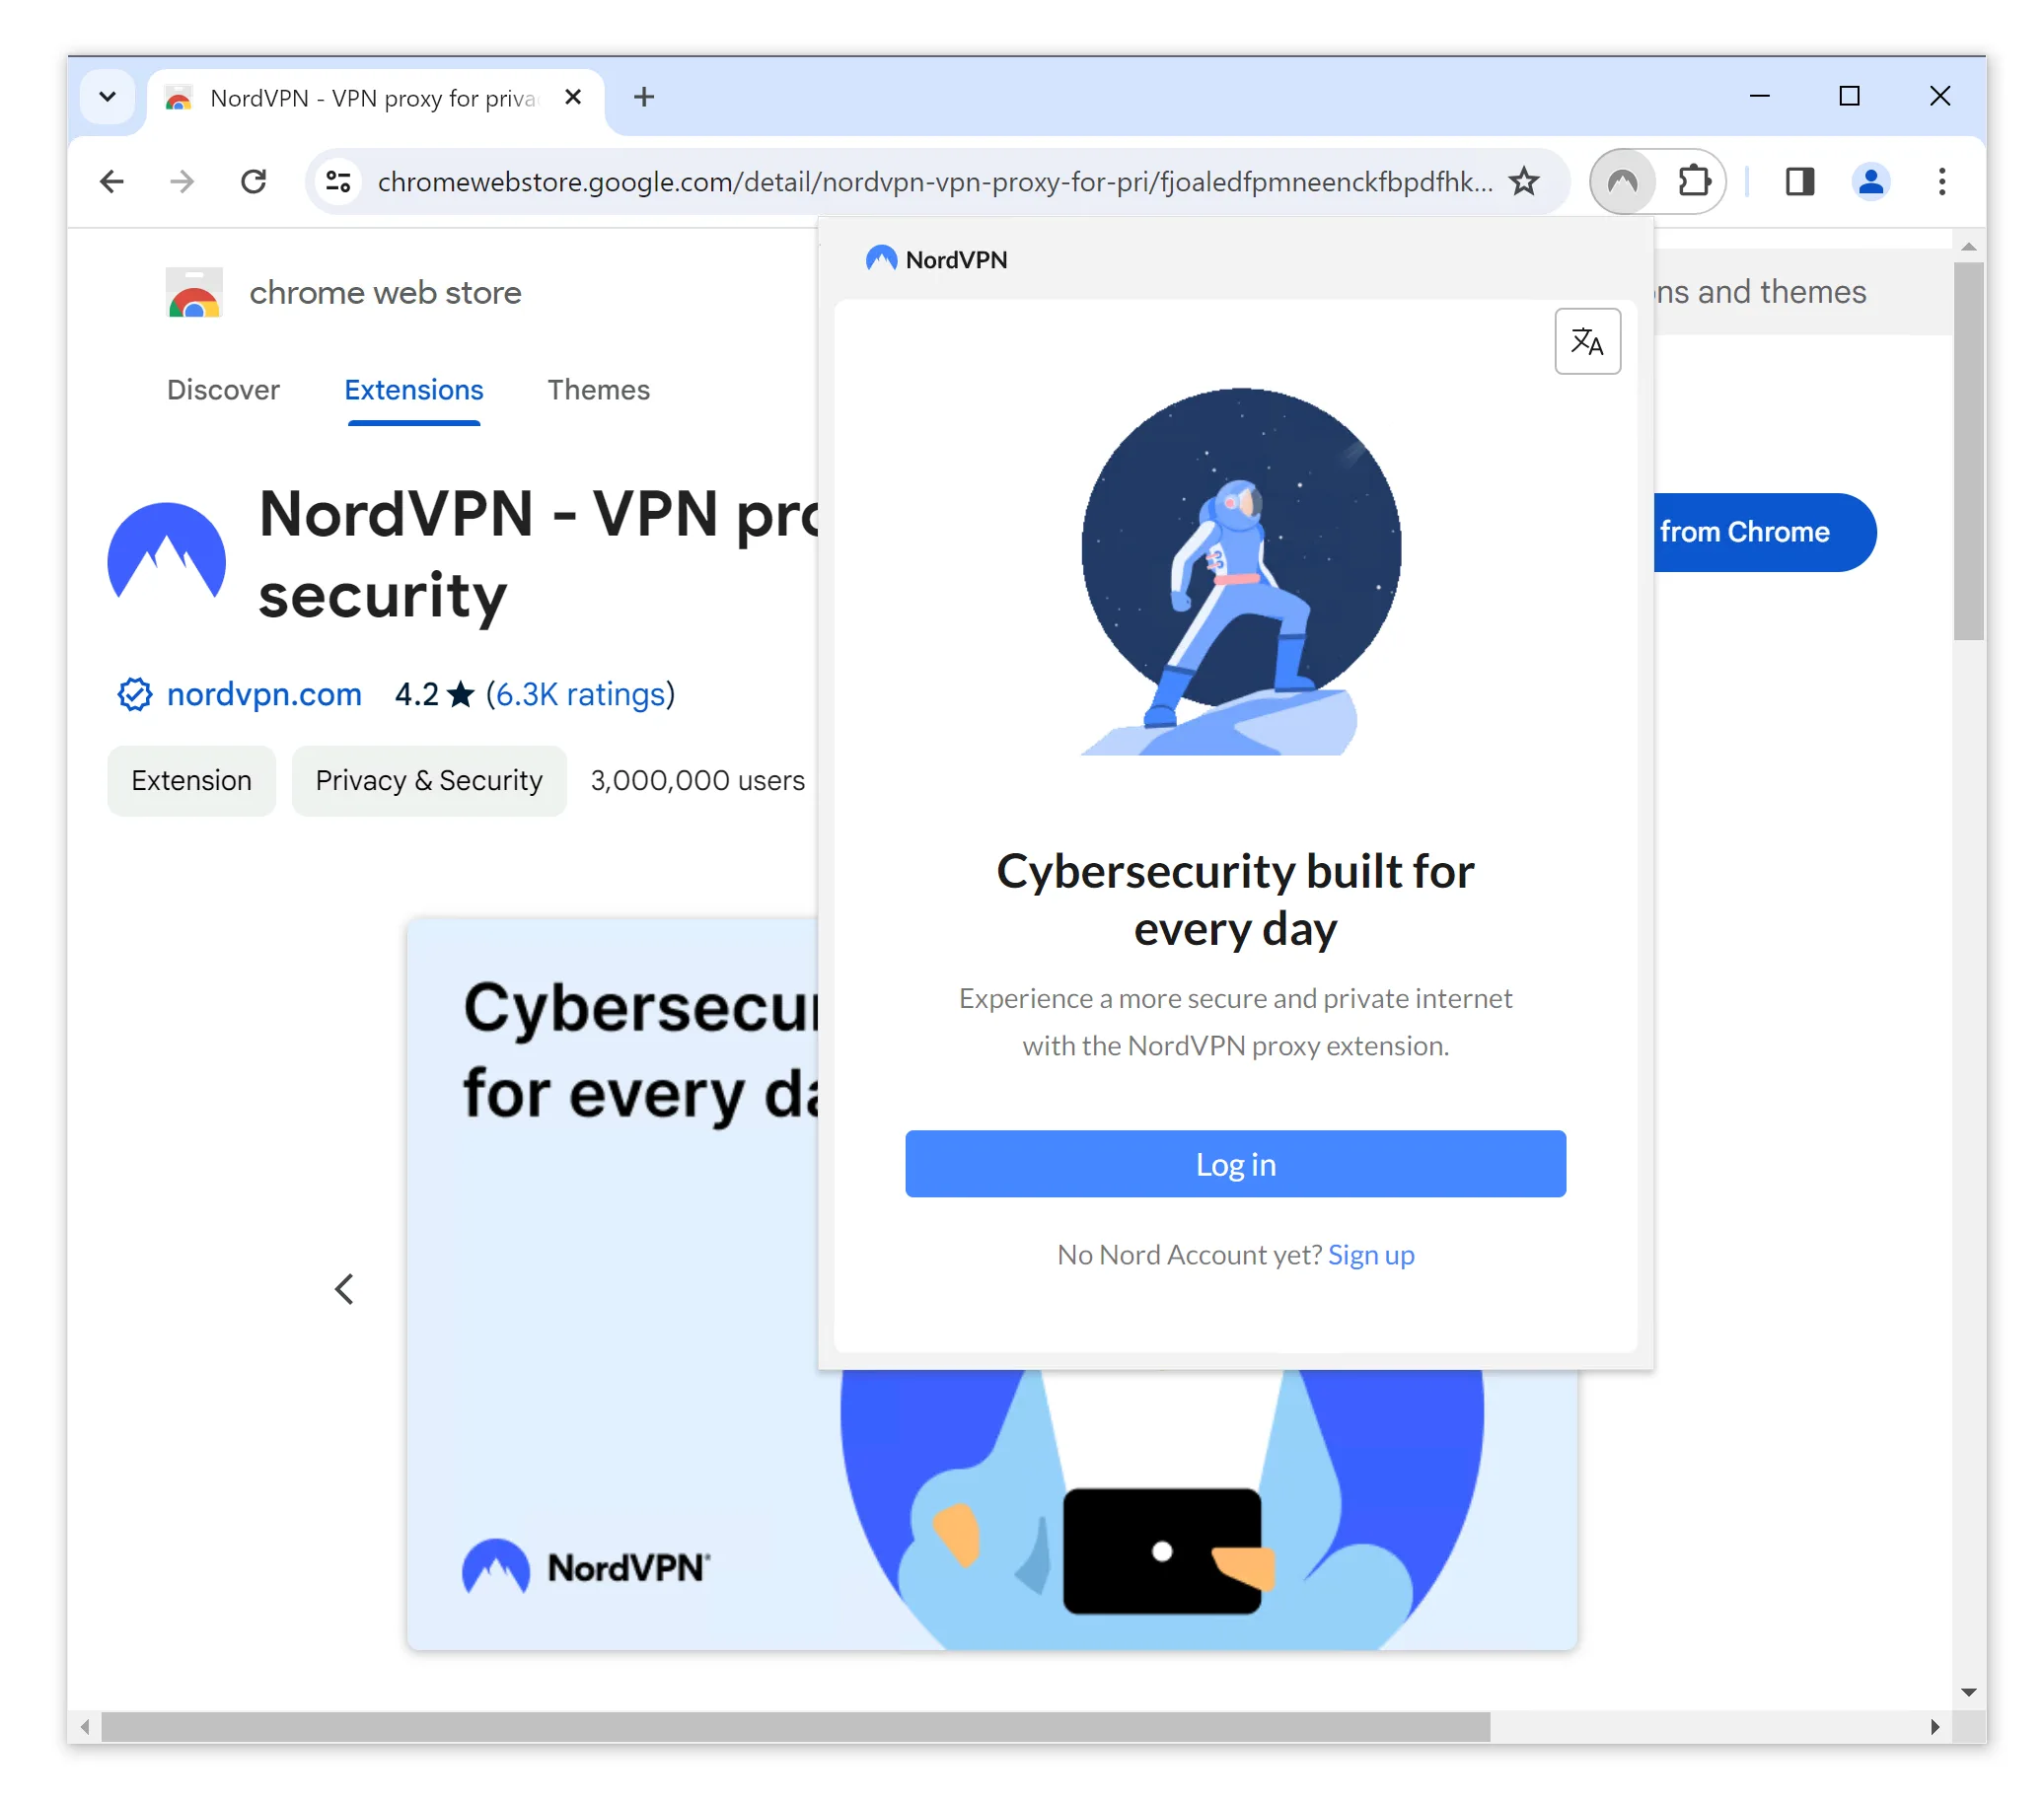
Task: Select the Extensions tab in Web Store
Action: coord(413,390)
